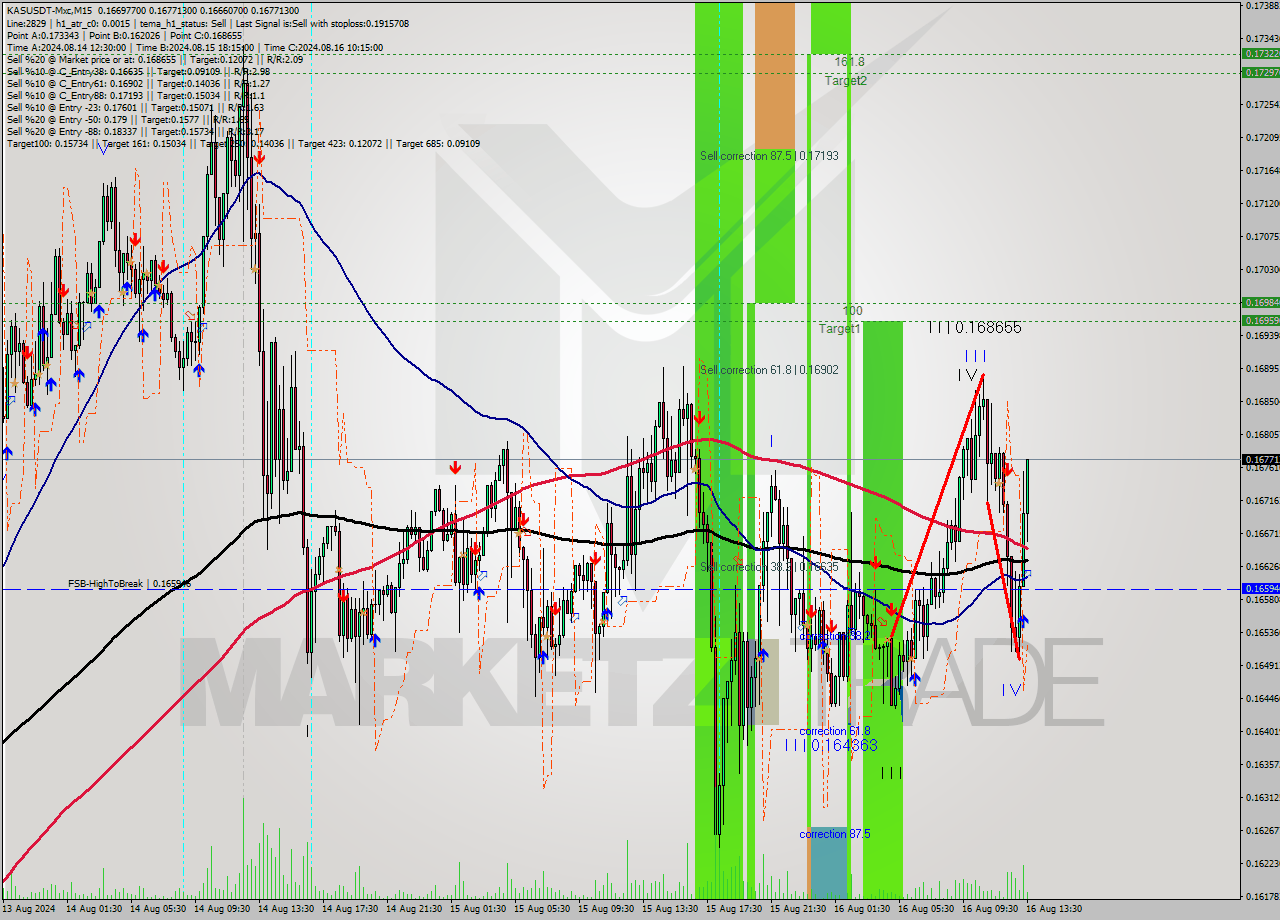The width and height of the screenshot is (1280, 920).
Task: Click the teal rectangle near 'correction 87.5'
Action: [x=828, y=862]
